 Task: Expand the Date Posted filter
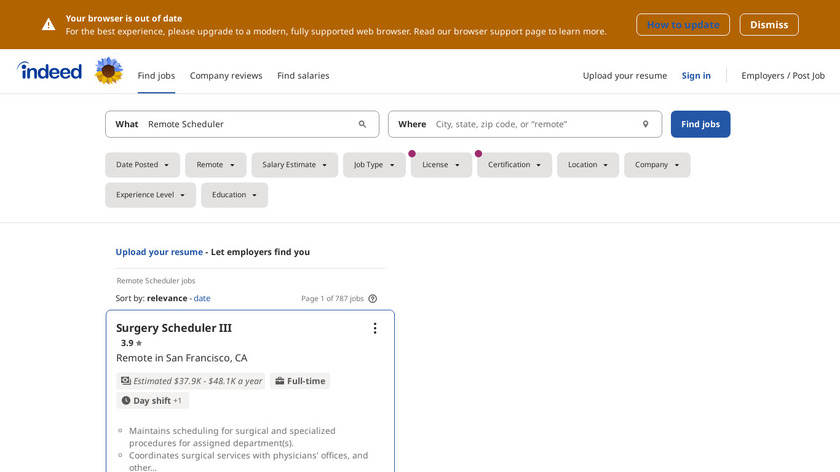coord(143,165)
